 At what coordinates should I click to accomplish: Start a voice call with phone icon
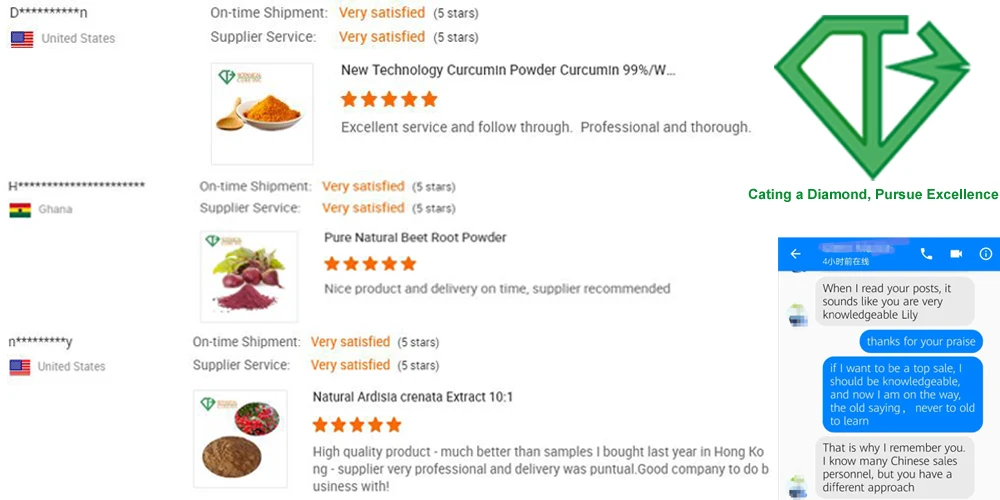tap(926, 254)
